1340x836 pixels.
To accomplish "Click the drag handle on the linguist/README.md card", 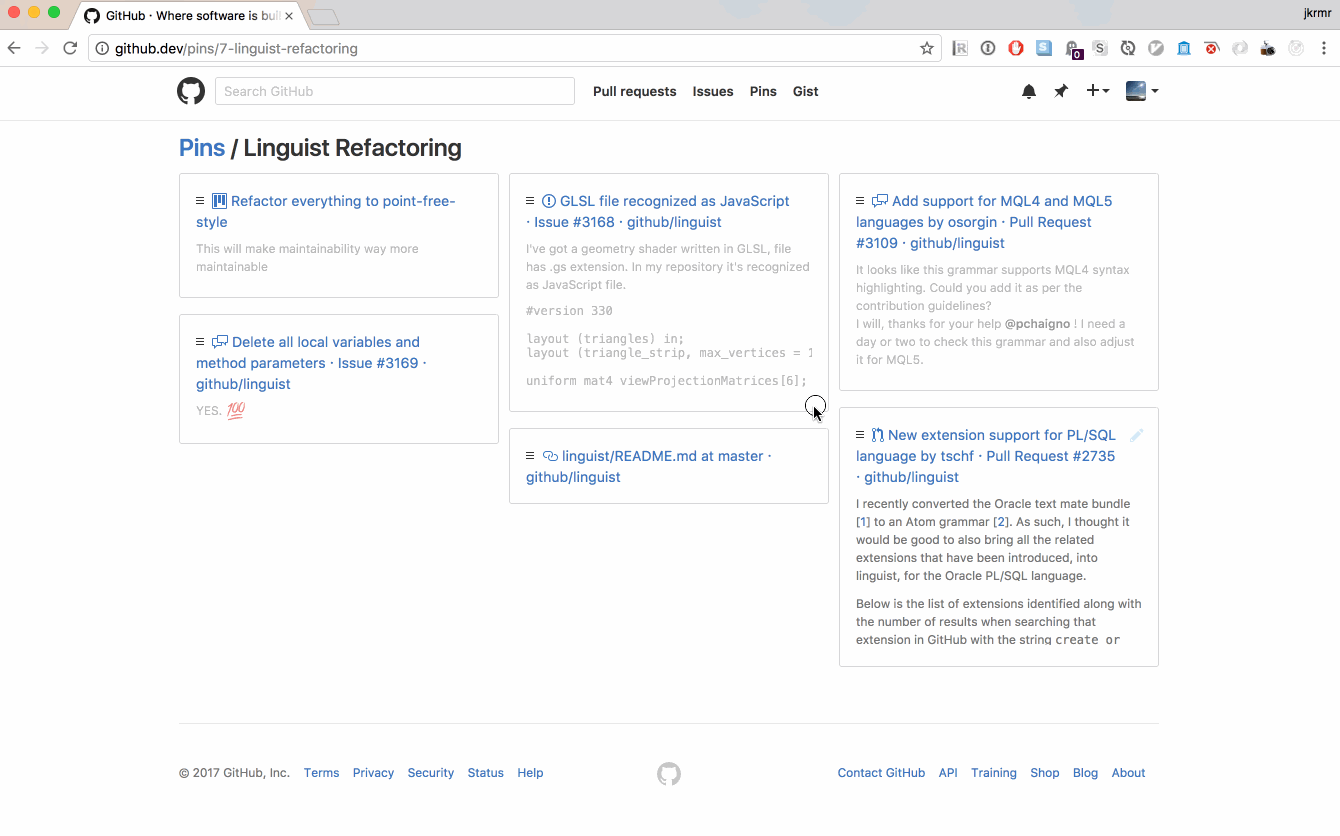I will click(530, 456).
